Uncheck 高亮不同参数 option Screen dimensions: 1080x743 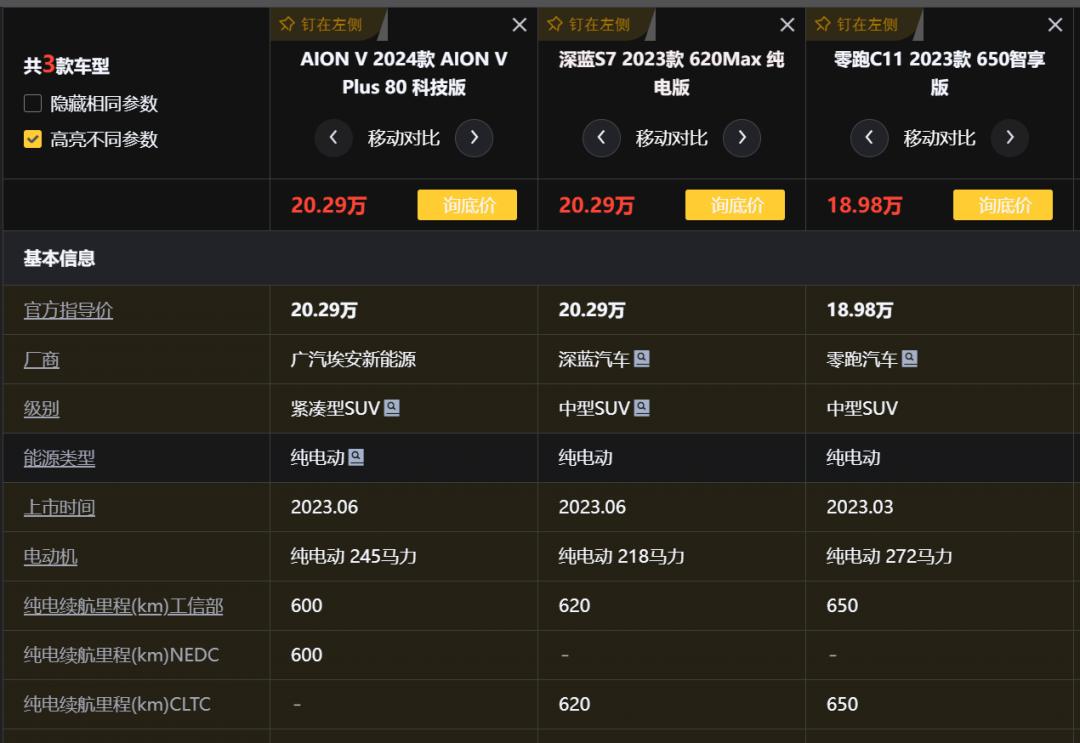pos(33,140)
